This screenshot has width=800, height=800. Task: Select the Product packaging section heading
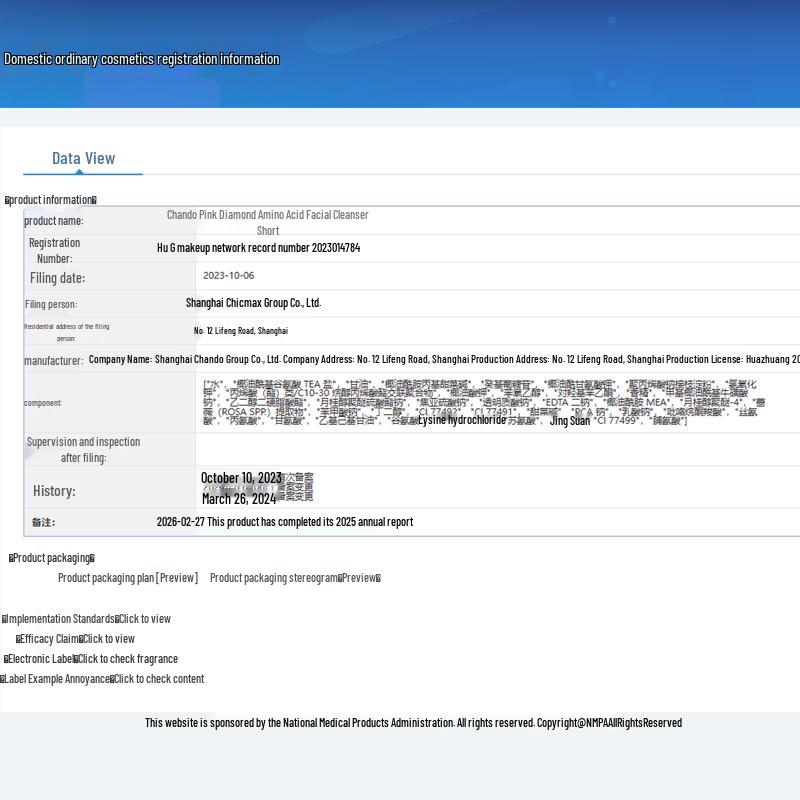52,558
